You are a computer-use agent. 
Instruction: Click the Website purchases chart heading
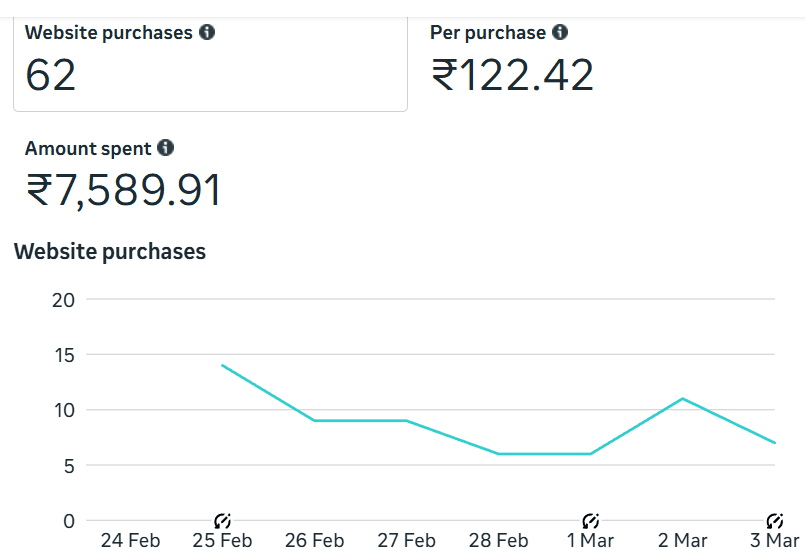(x=110, y=251)
